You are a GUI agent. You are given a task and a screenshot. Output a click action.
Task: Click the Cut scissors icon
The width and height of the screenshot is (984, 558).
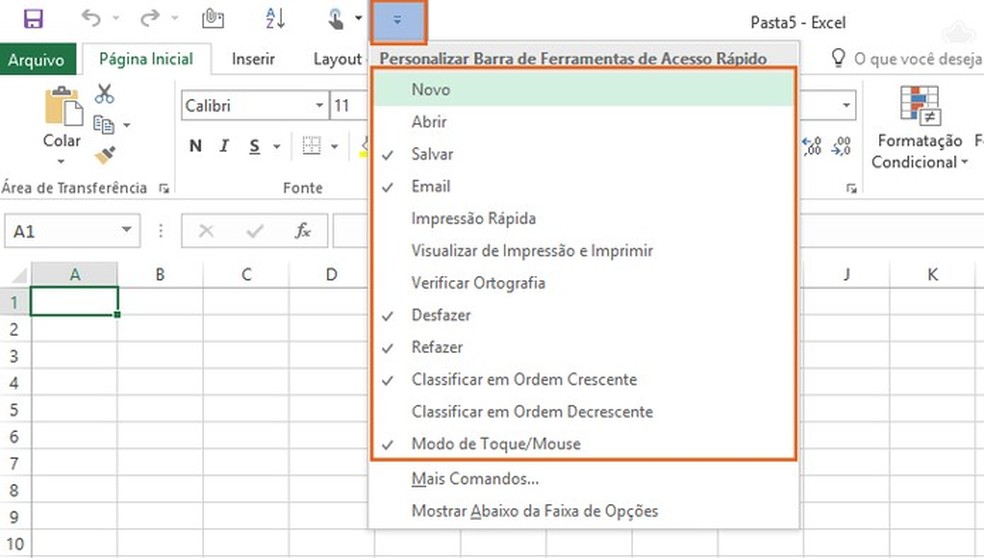104,95
